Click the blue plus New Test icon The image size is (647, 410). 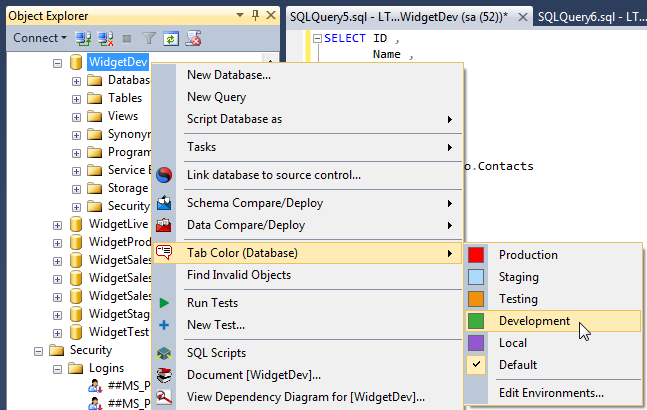165,325
